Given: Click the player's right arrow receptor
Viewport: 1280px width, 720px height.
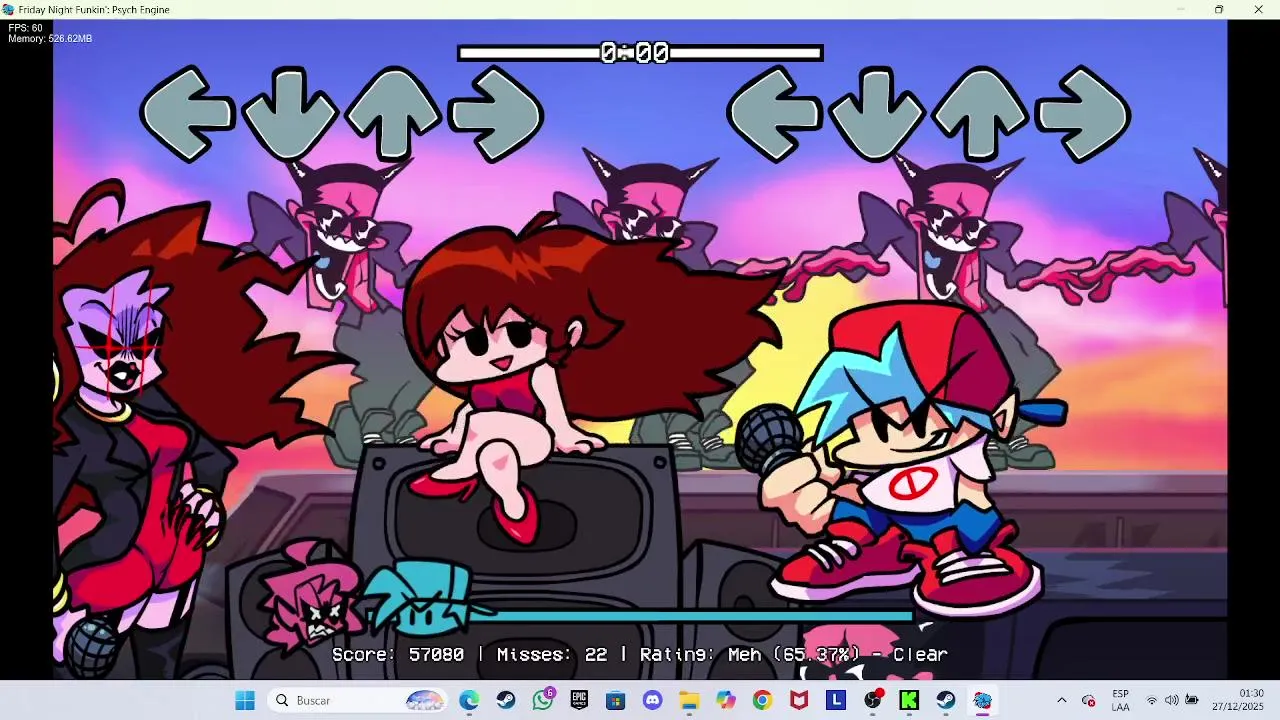Looking at the screenshot, I should (x=1083, y=113).
